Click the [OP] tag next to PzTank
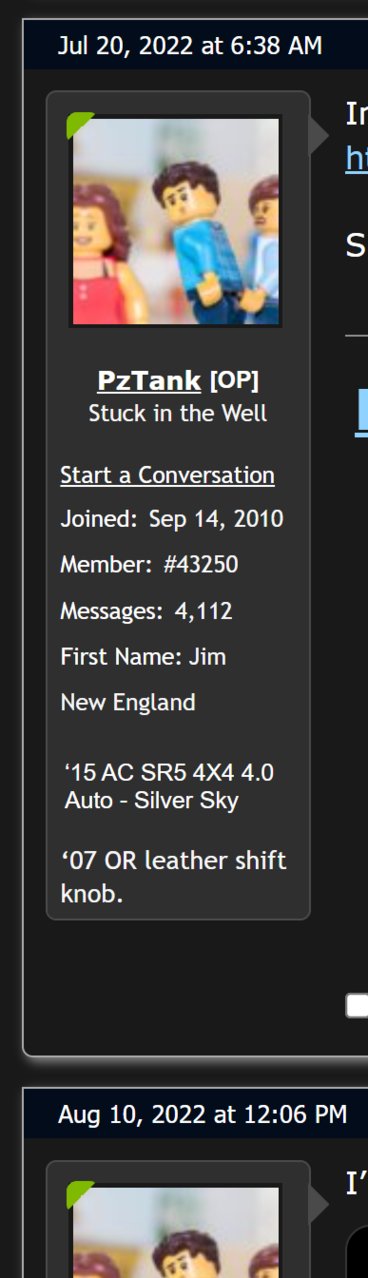 pos(234,381)
